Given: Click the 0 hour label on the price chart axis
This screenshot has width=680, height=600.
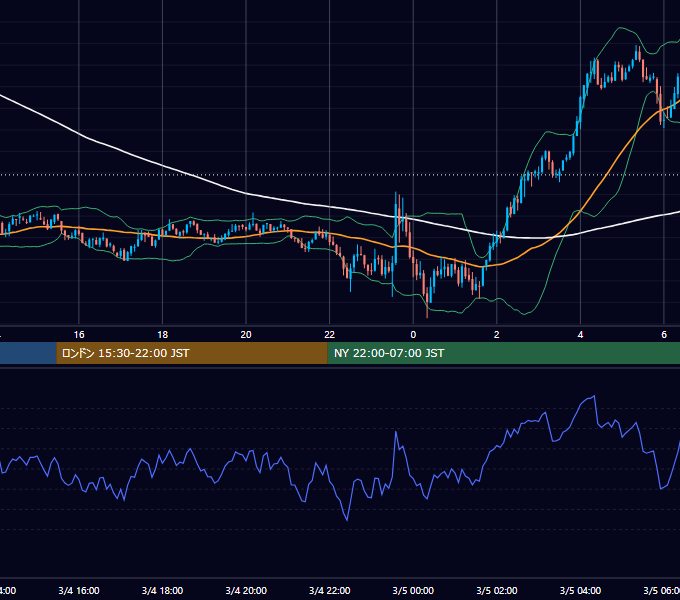Looking at the screenshot, I should [413, 335].
